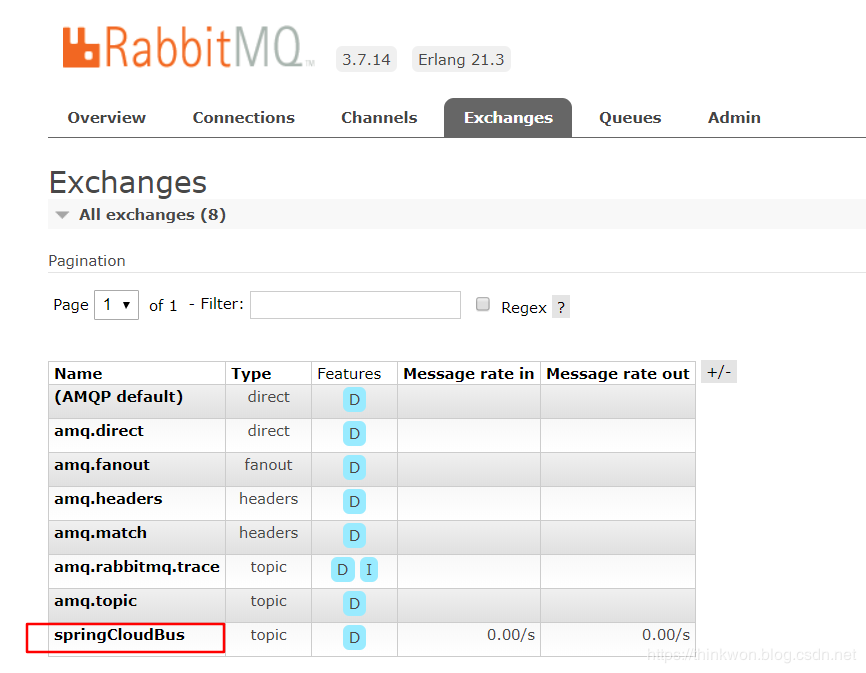This screenshot has width=866, height=673.
Task: Click the D feature badge for amq.direct
Action: click(354, 434)
